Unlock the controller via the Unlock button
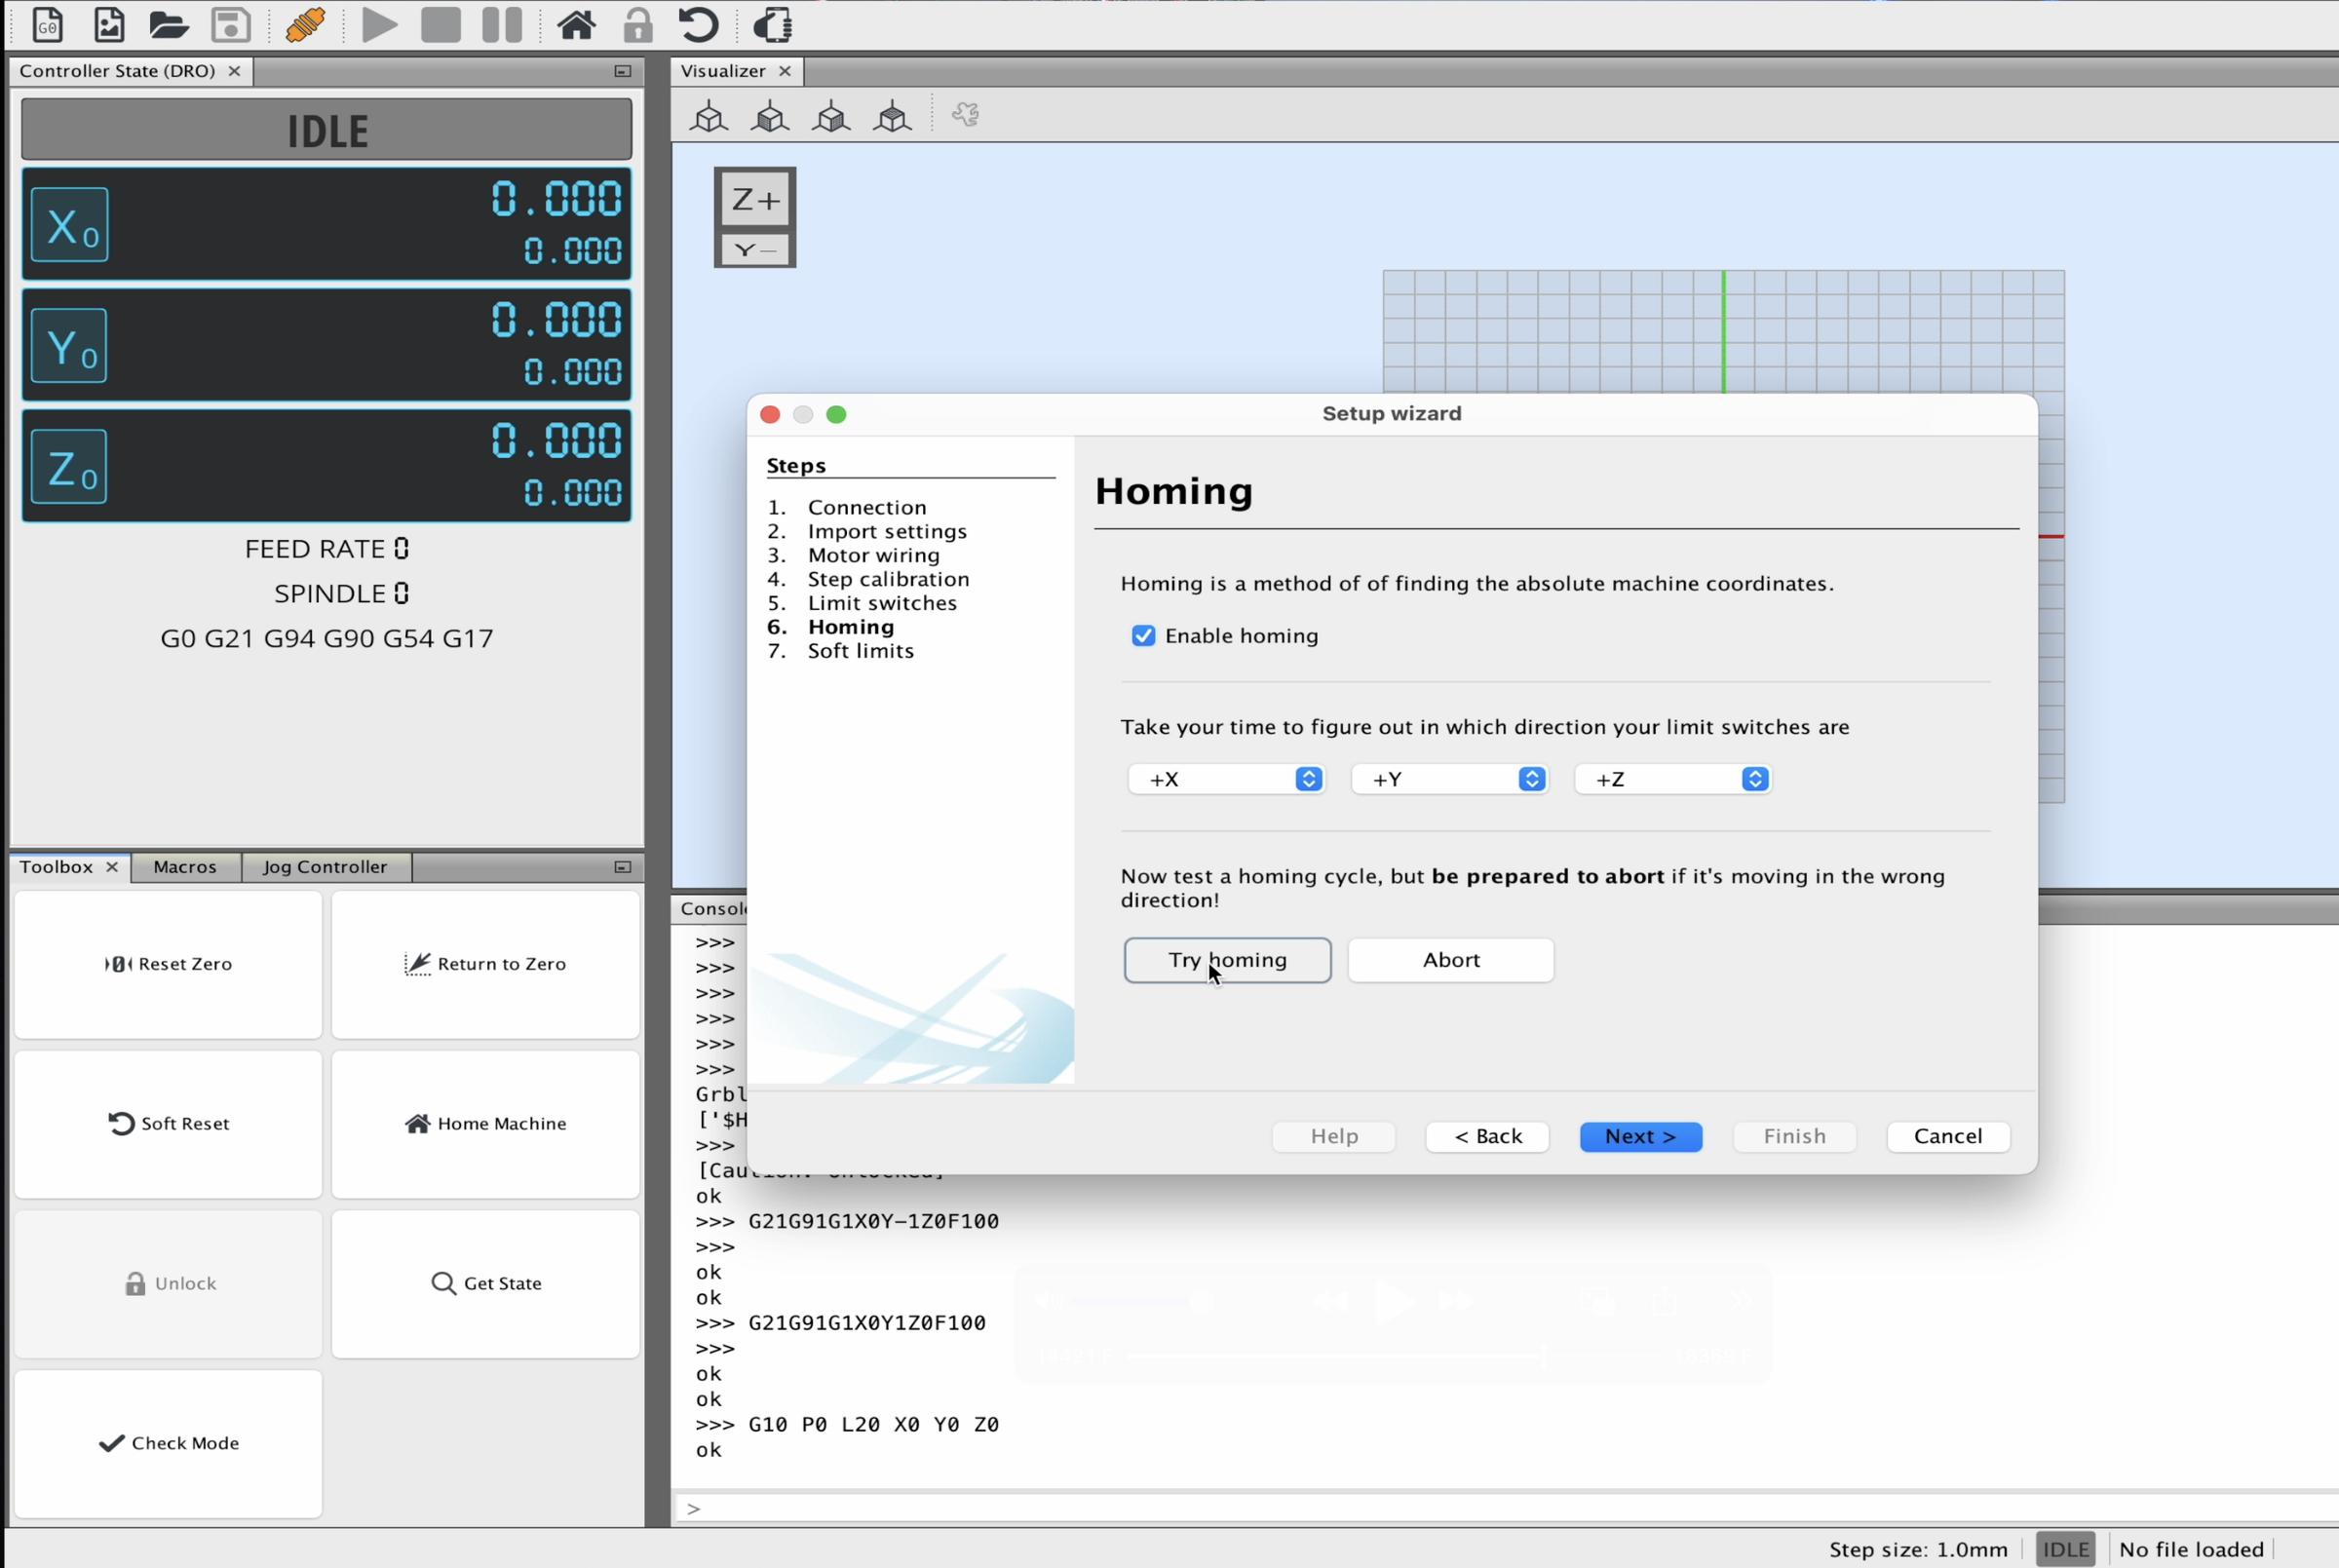This screenshot has height=1568, width=2339. pyautogui.click(x=168, y=1283)
